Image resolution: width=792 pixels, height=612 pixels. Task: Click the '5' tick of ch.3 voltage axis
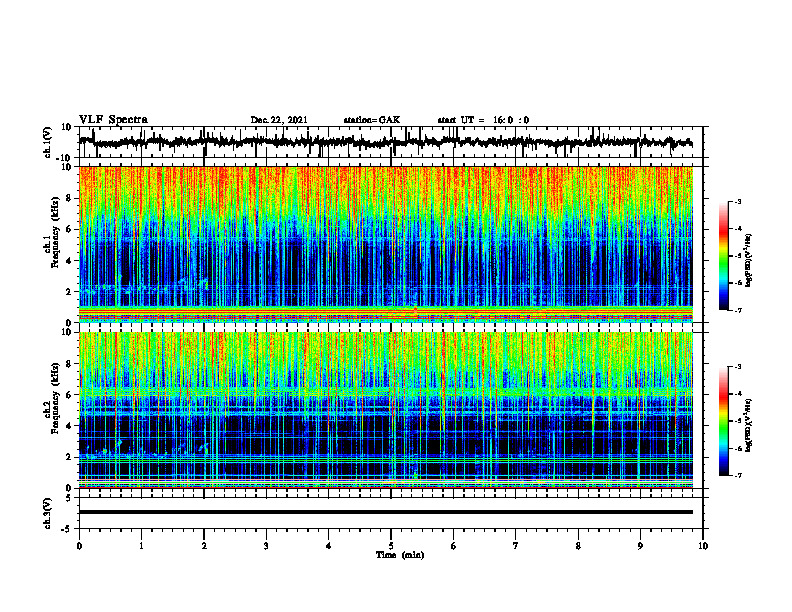click(69, 498)
